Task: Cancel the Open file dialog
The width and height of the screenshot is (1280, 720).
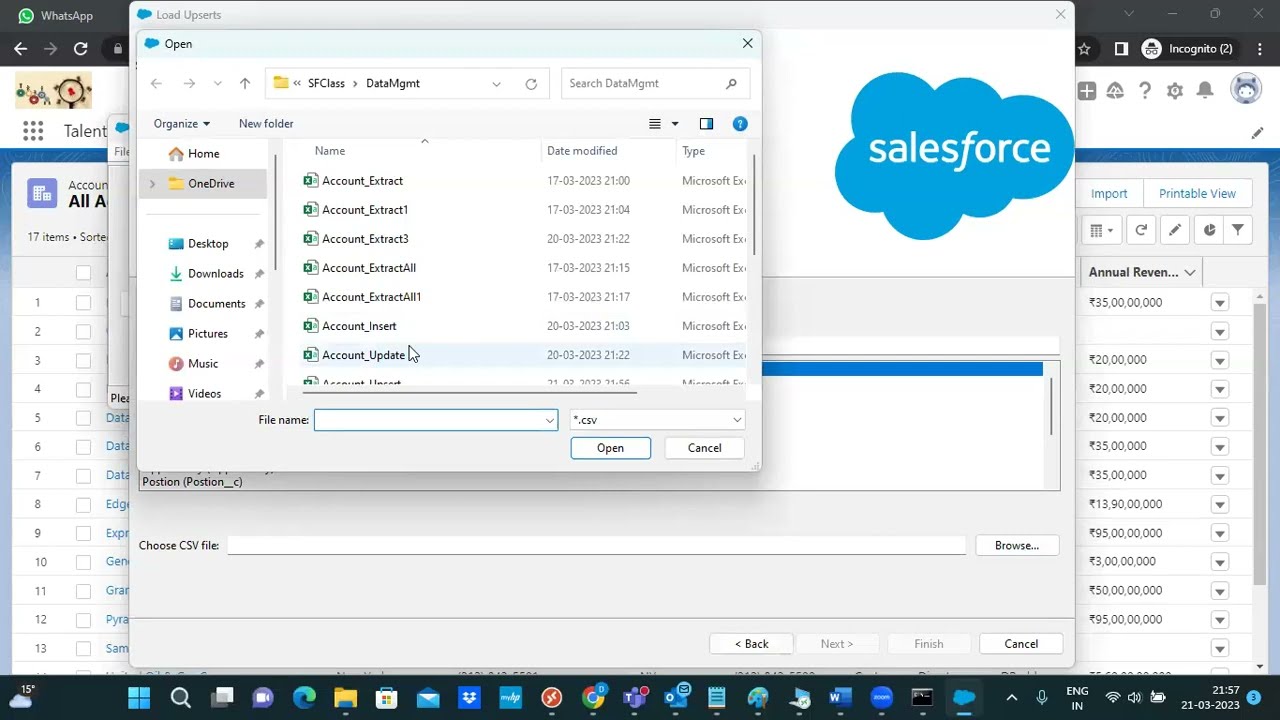Action: pyautogui.click(x=704, y=448)
